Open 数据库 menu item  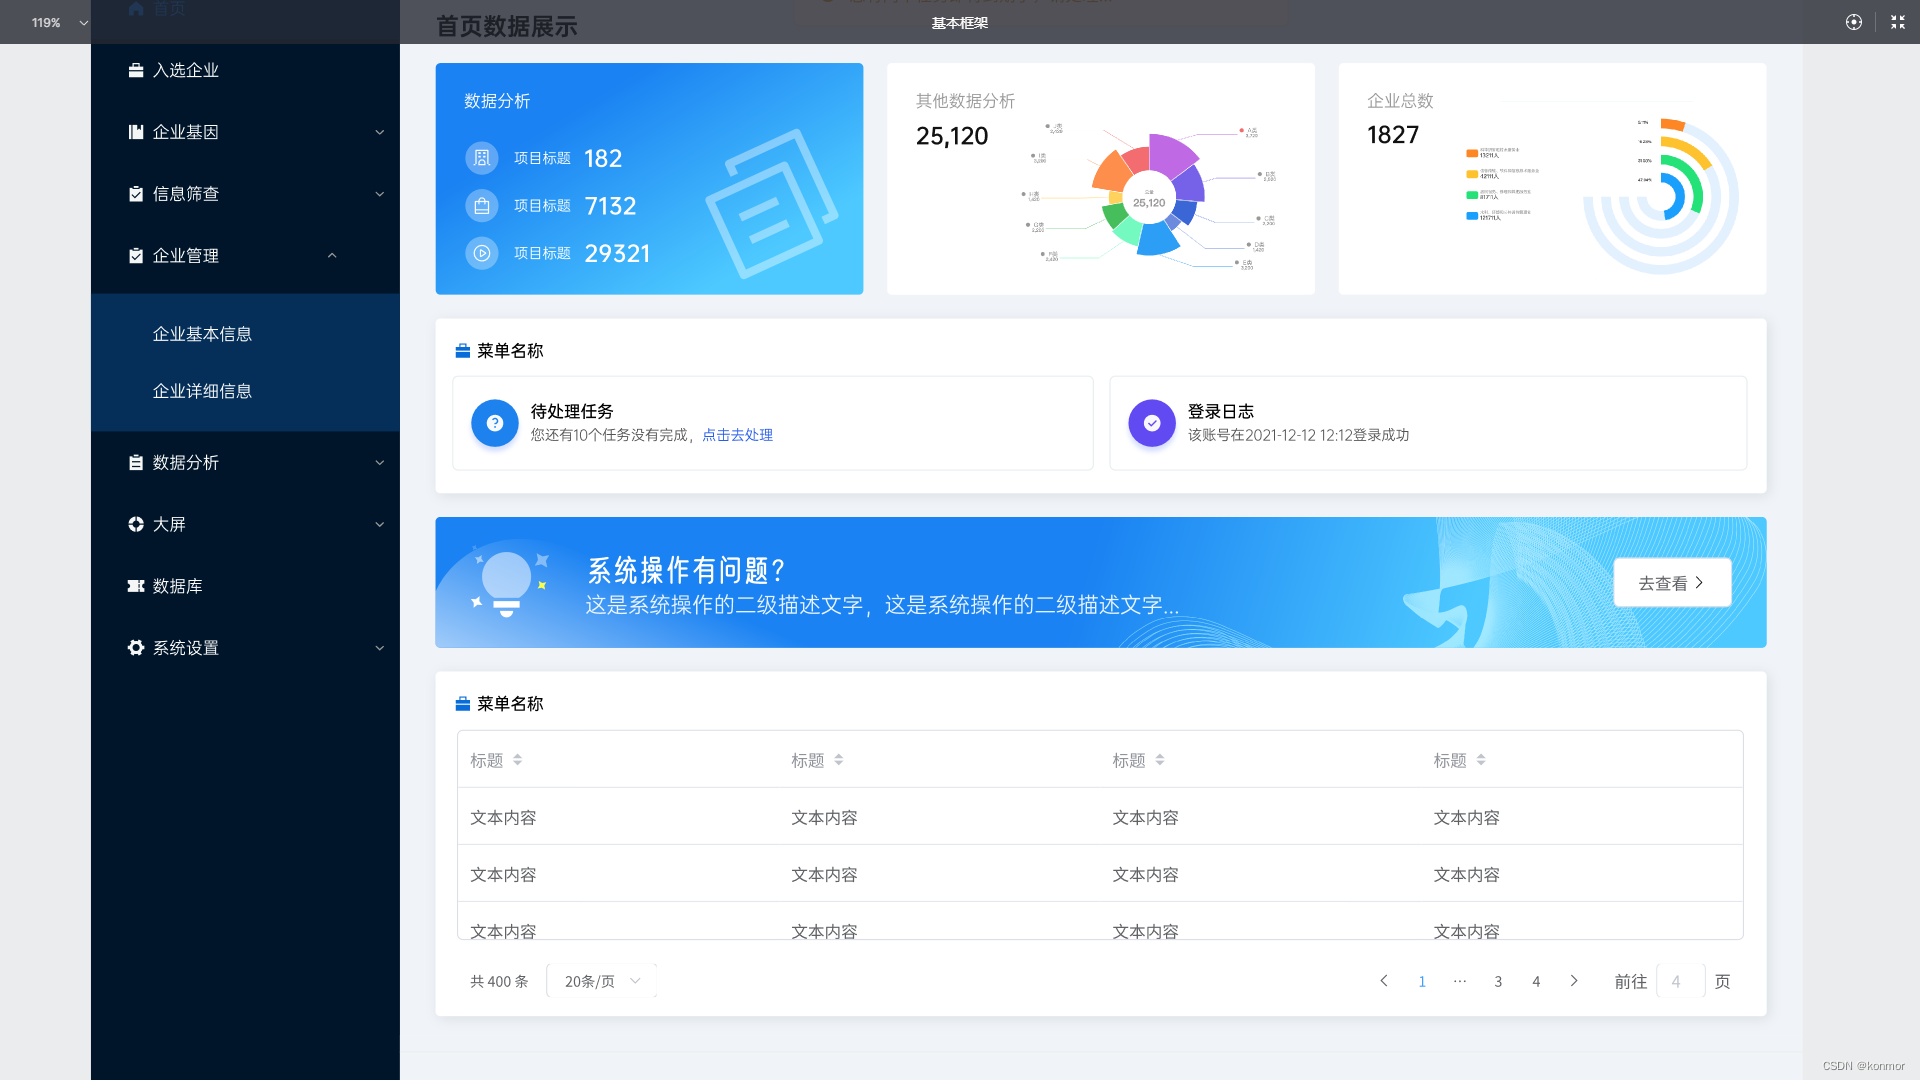point(245,586)
